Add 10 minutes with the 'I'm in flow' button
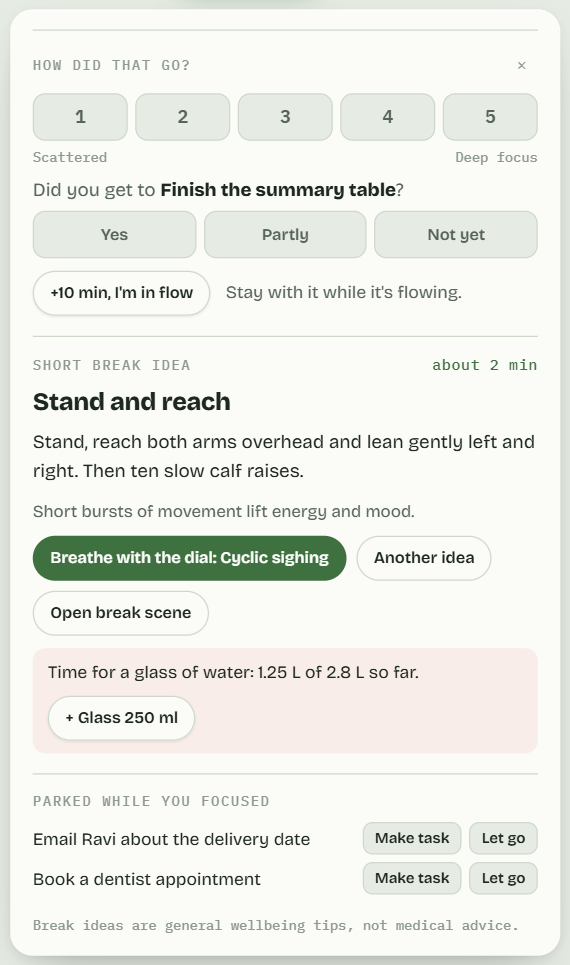570x965 pixels. pyautogui.click(x=121, y=293)
